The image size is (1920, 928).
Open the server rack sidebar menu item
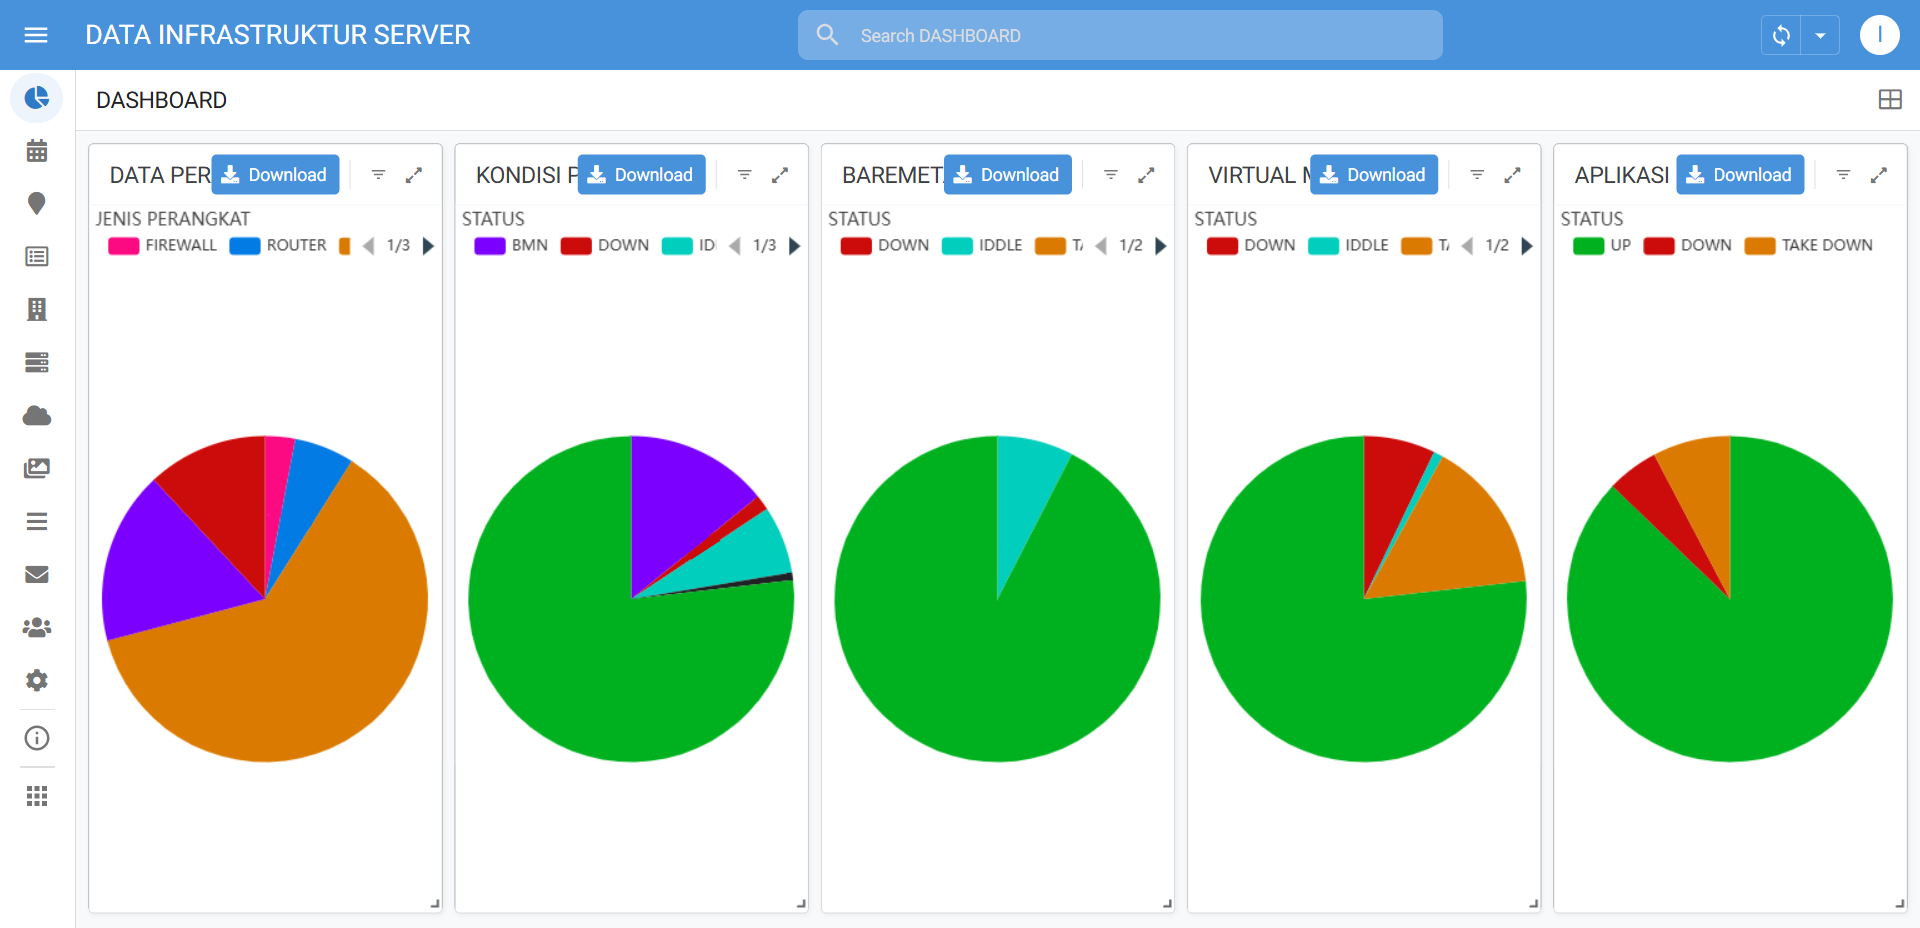pyautogui.click(x=37, y=362)
